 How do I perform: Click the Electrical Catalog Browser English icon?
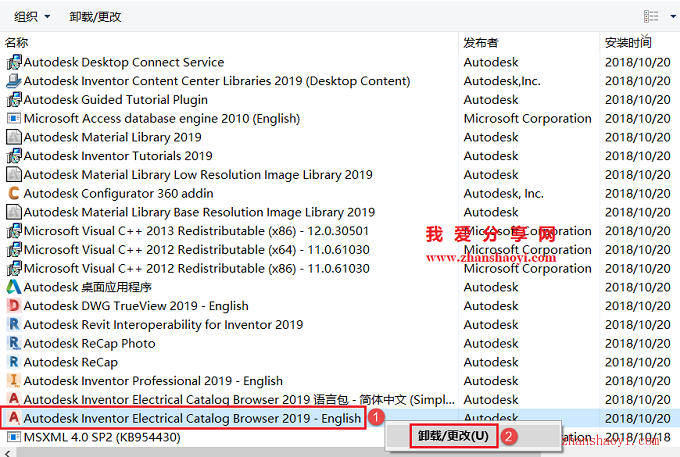[x=14, y=418]
